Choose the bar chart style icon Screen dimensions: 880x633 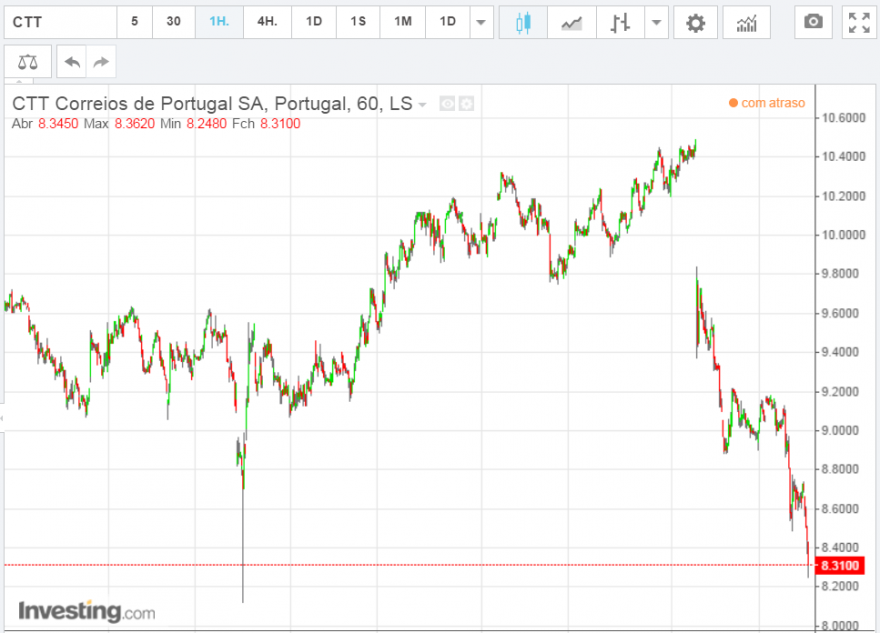click(x=620, y=22)
